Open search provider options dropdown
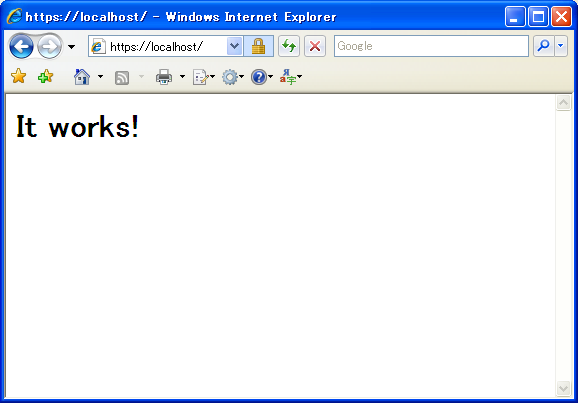Image resolution: width=578 pixels, height=403 pixels. point(561,46)
